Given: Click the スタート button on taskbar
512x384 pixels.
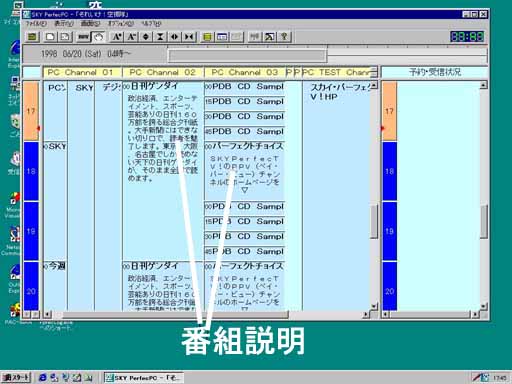Looking at the screenshot, I should point(16,377).
